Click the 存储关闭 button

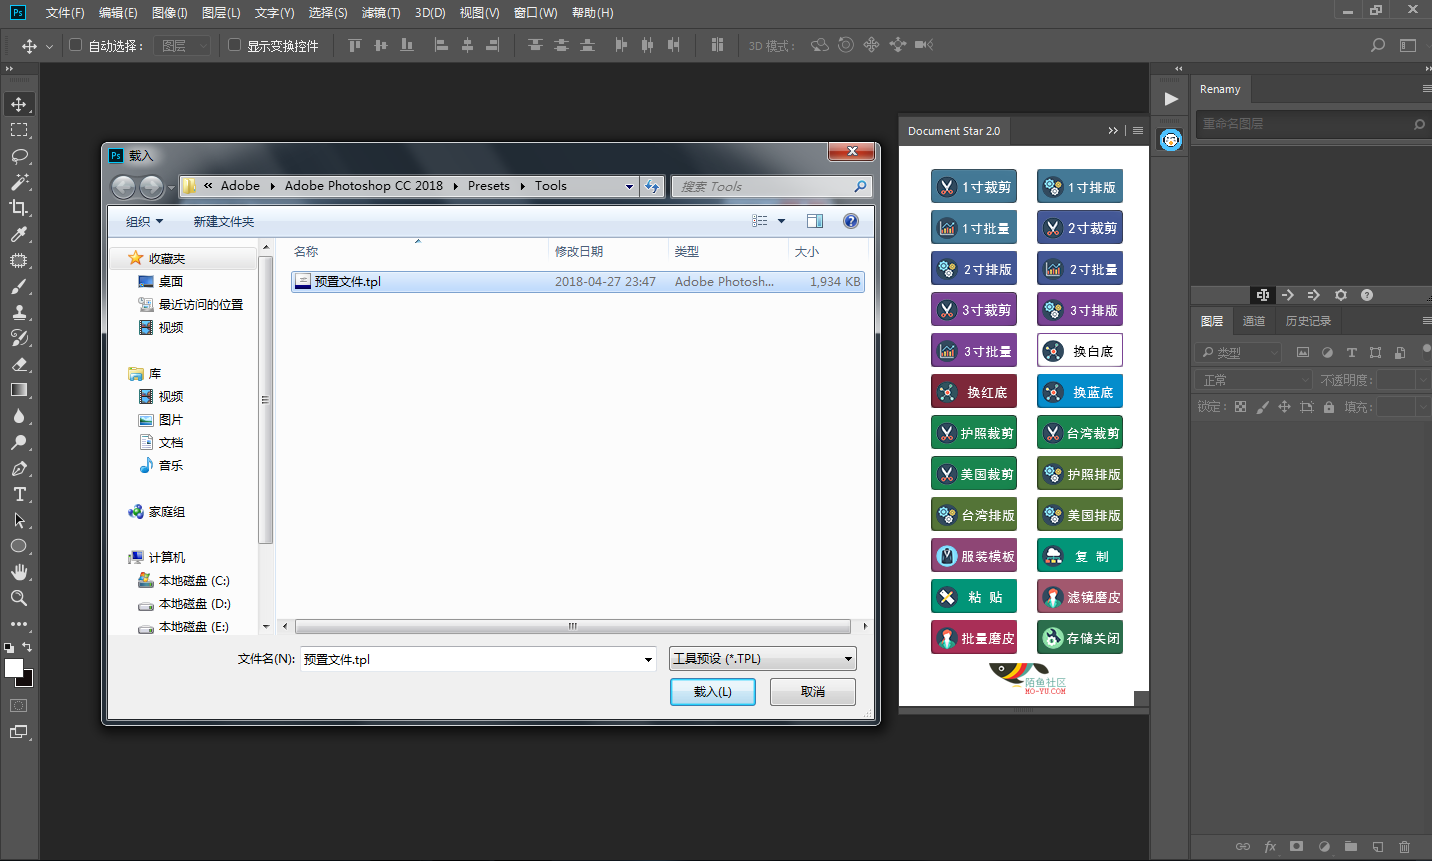(1080, 638)
